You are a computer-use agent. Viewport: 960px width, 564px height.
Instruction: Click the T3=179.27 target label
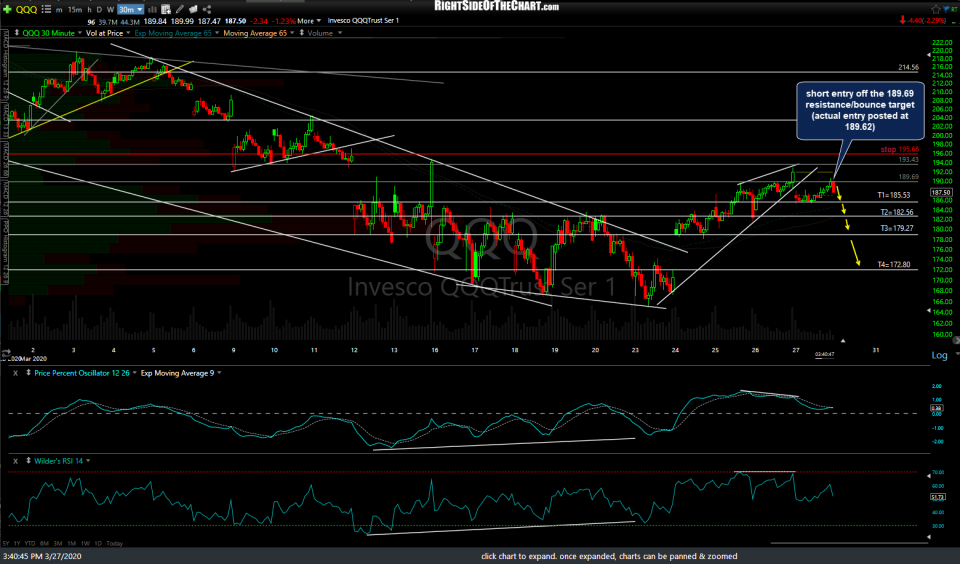897,228
